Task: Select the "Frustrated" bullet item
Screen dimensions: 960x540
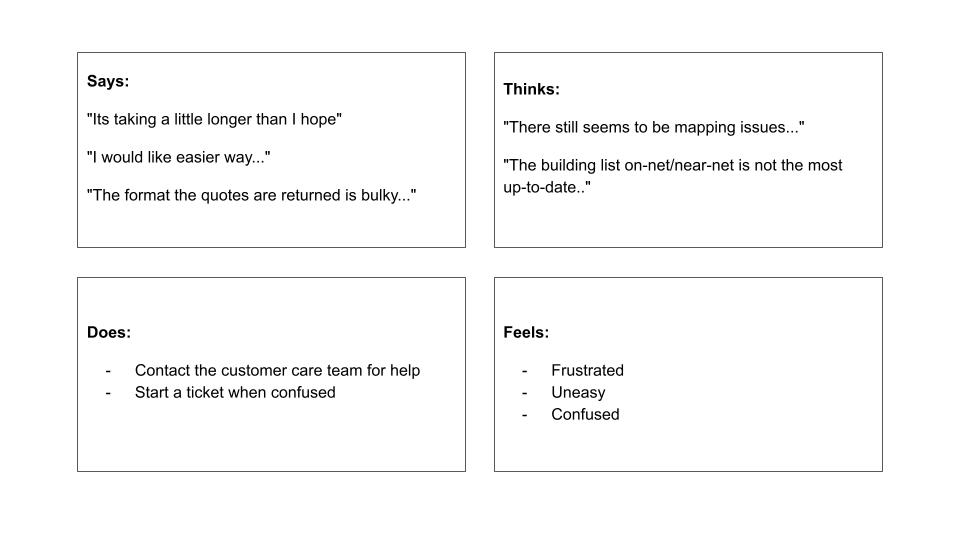Action: [587, 370]
